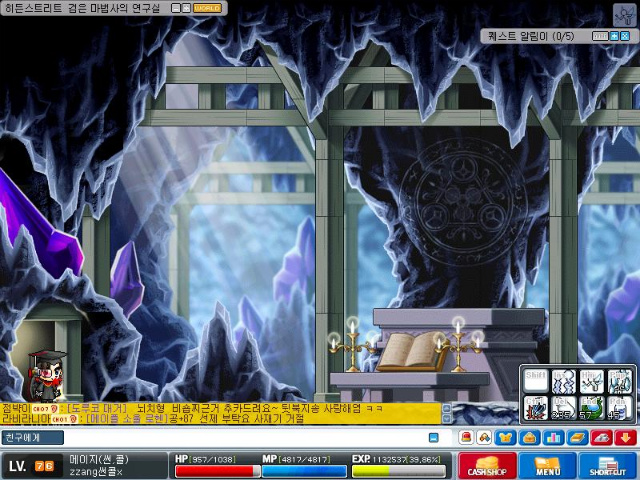
Task: Open the inventory bag icon
Action: 529,438
